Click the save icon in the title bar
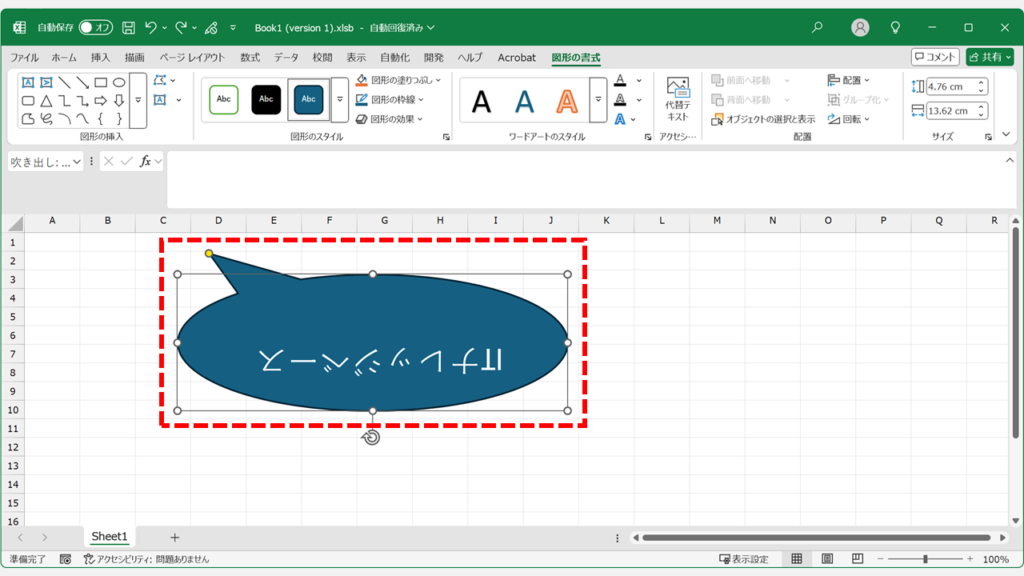Image resolution: width=1024 pixels, height=576 pixels. coord(128,27)
